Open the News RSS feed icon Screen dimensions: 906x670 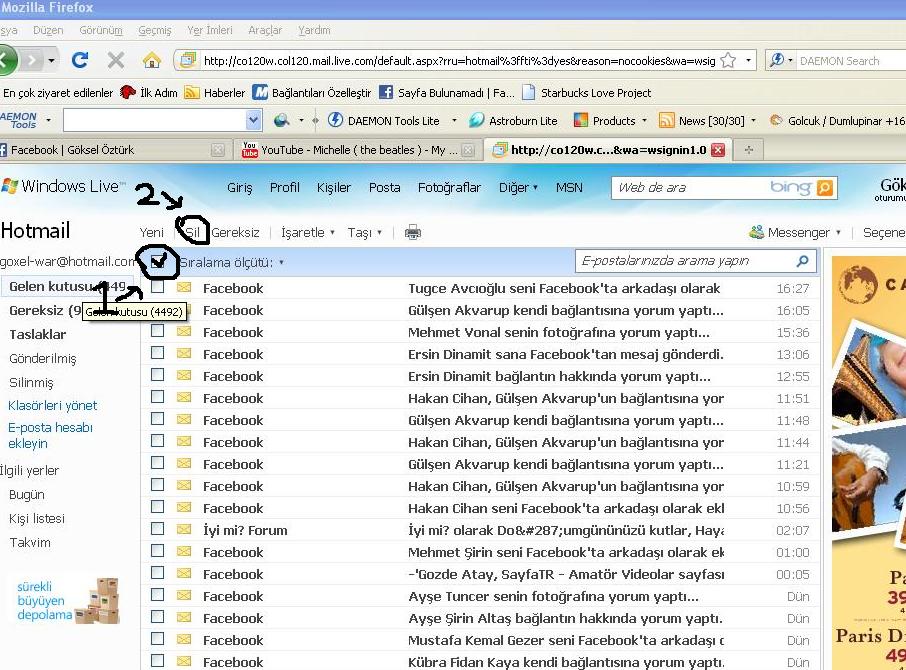(x=667, y=120)
